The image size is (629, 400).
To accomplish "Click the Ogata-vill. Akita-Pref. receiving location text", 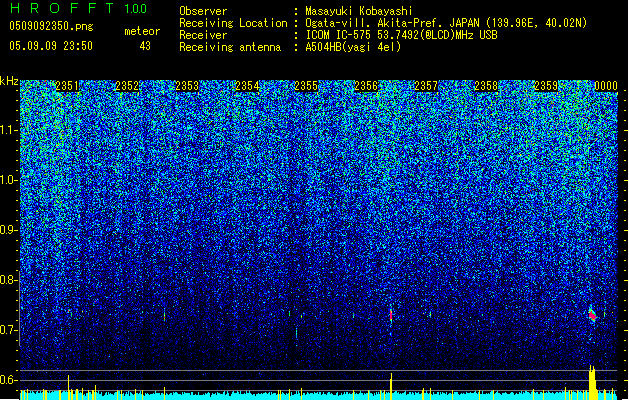I will pyautogui.click(x=446, y=23).
